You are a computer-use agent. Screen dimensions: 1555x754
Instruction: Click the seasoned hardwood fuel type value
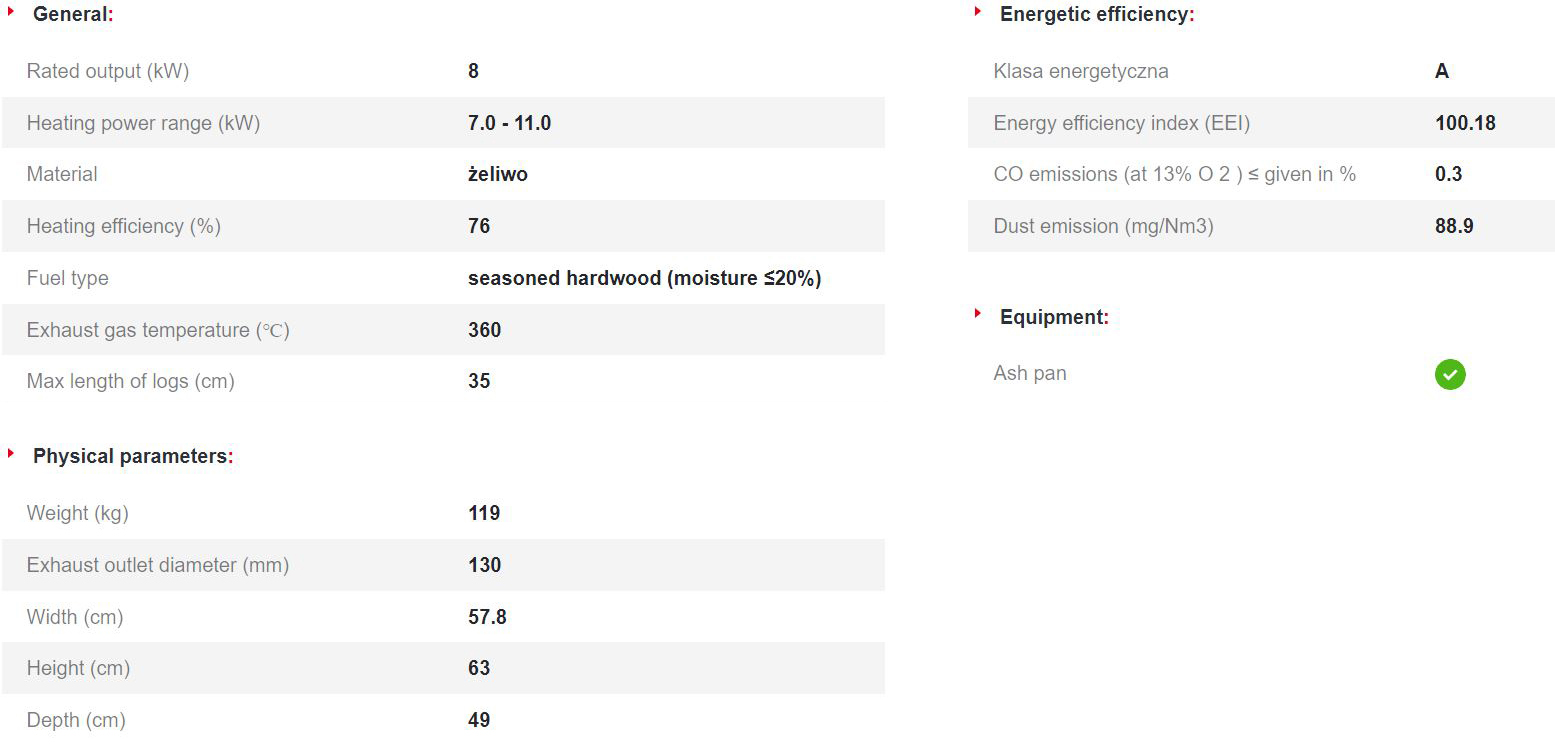[644, 278]
